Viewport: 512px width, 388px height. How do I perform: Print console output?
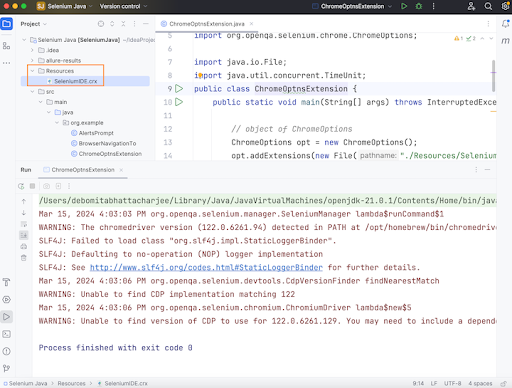click(x=24, y=247)
